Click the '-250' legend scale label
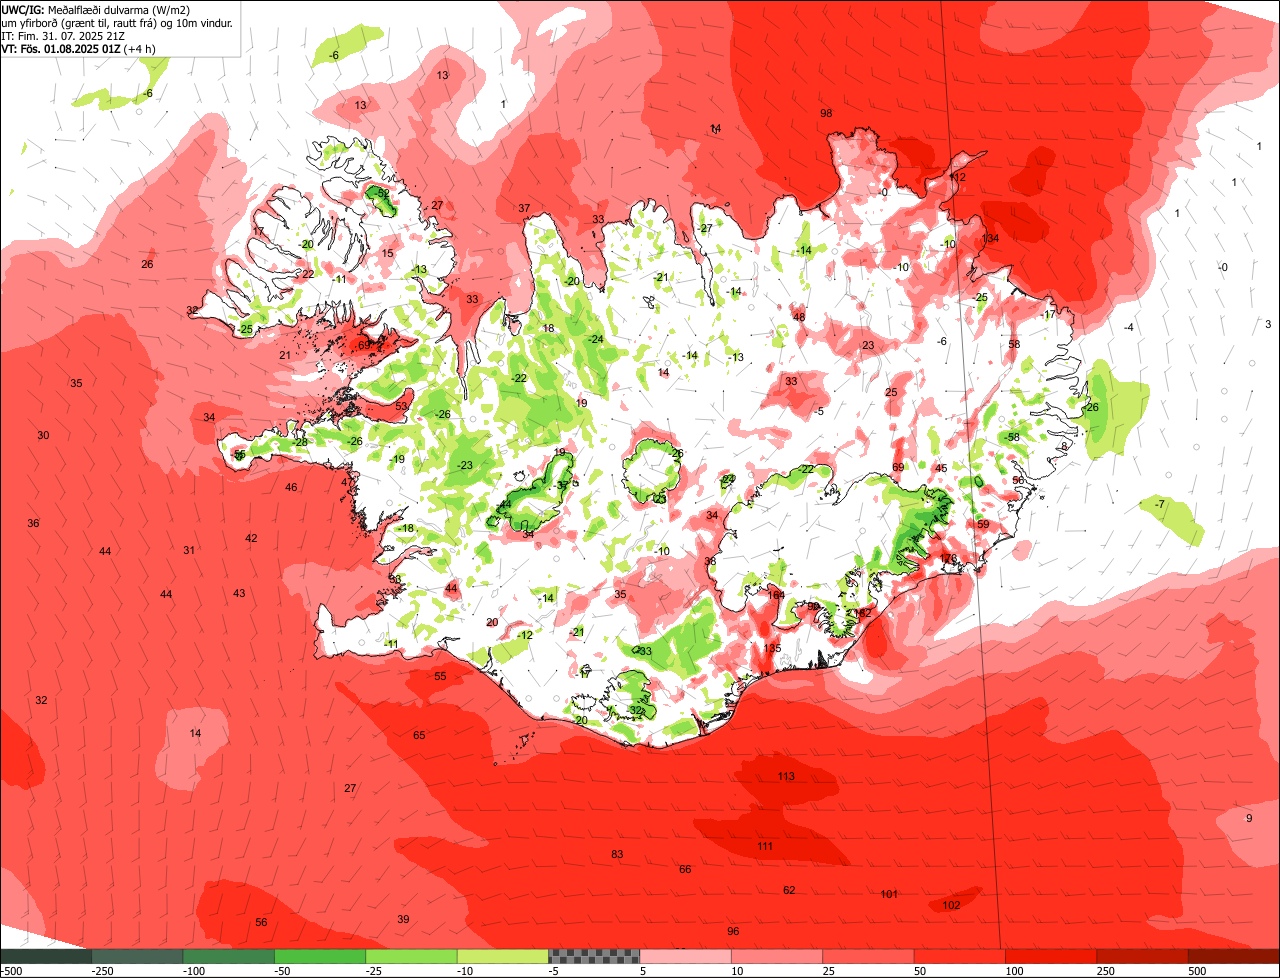Screen dimensions: 1280x978 tap(102, 971)
